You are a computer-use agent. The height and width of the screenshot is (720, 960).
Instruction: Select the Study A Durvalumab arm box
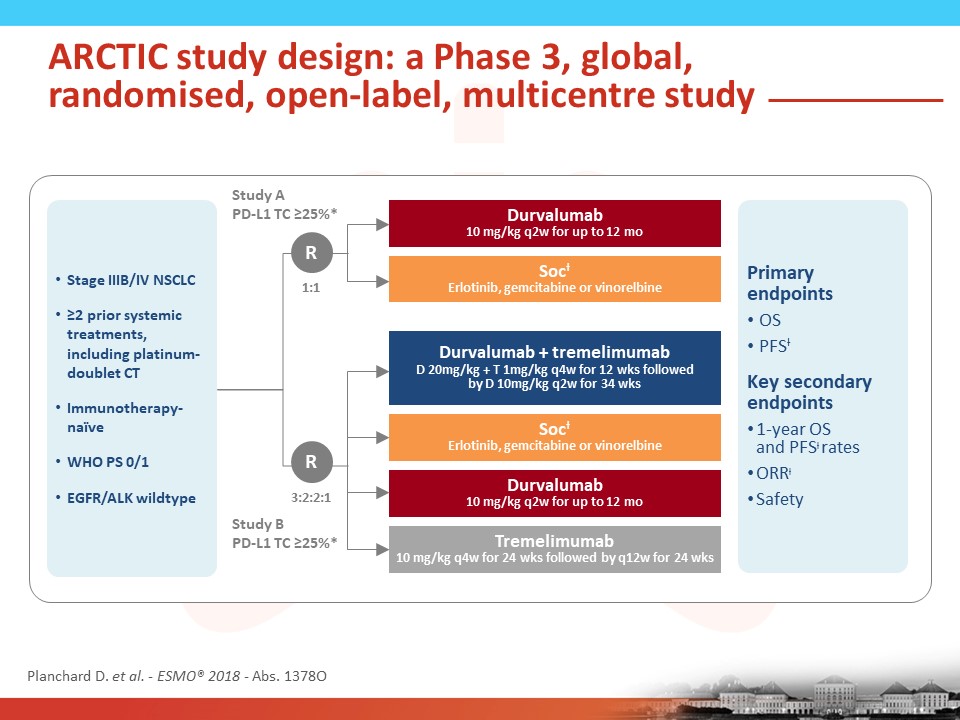coord(555,223)
